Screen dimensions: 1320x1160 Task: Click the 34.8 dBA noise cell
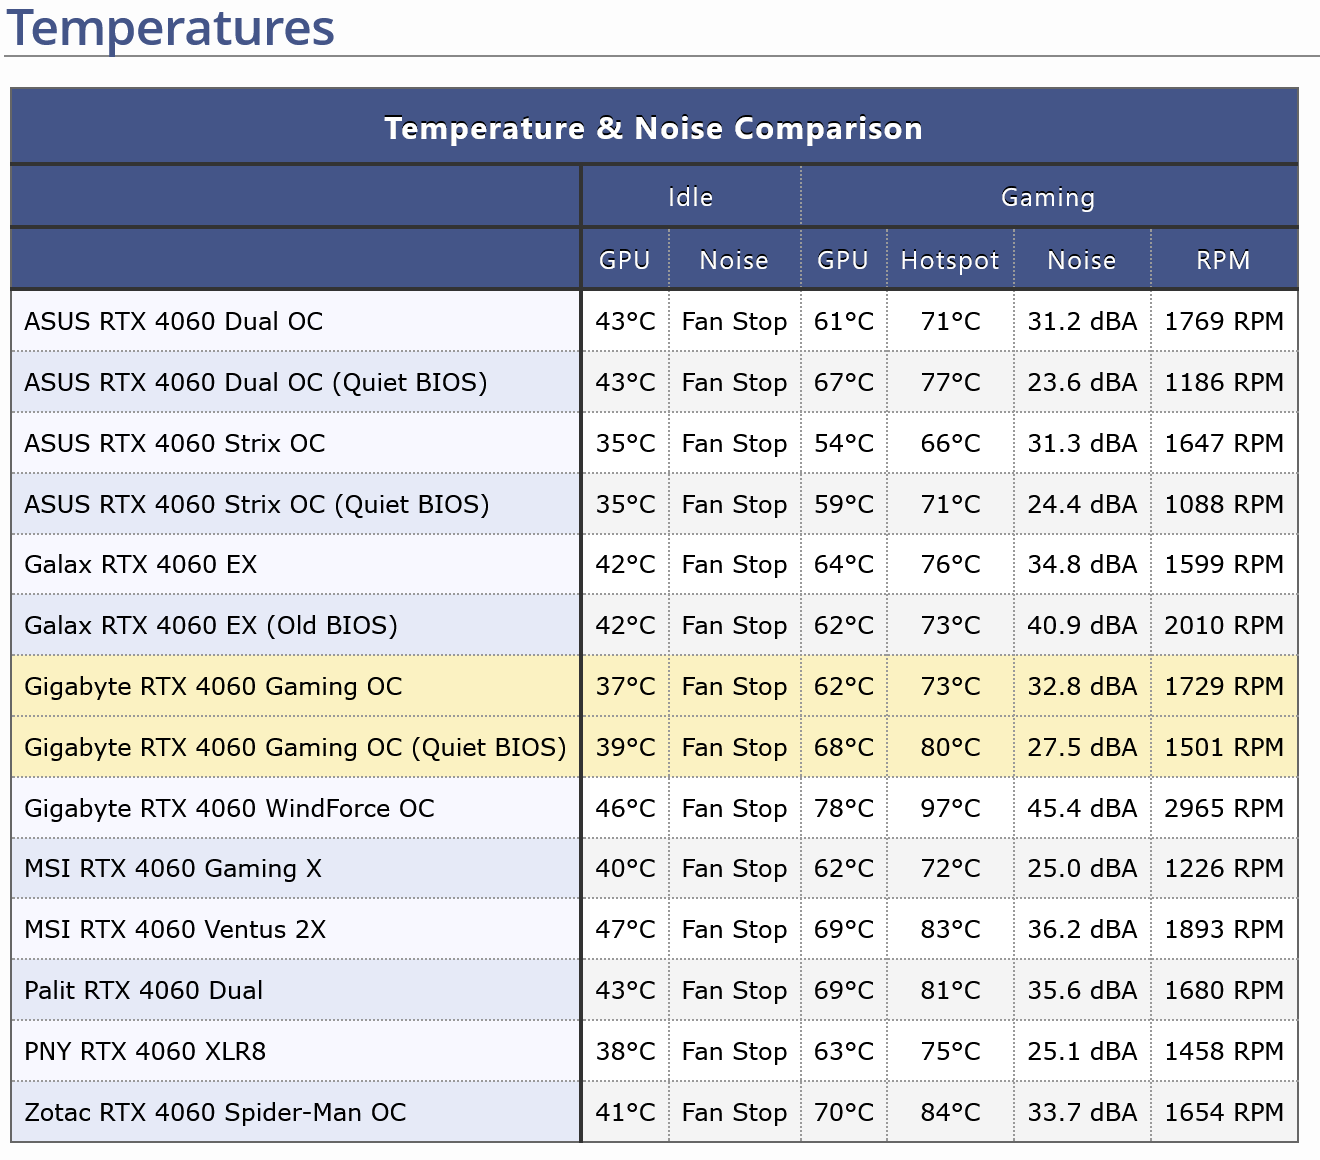(1082, 564)
